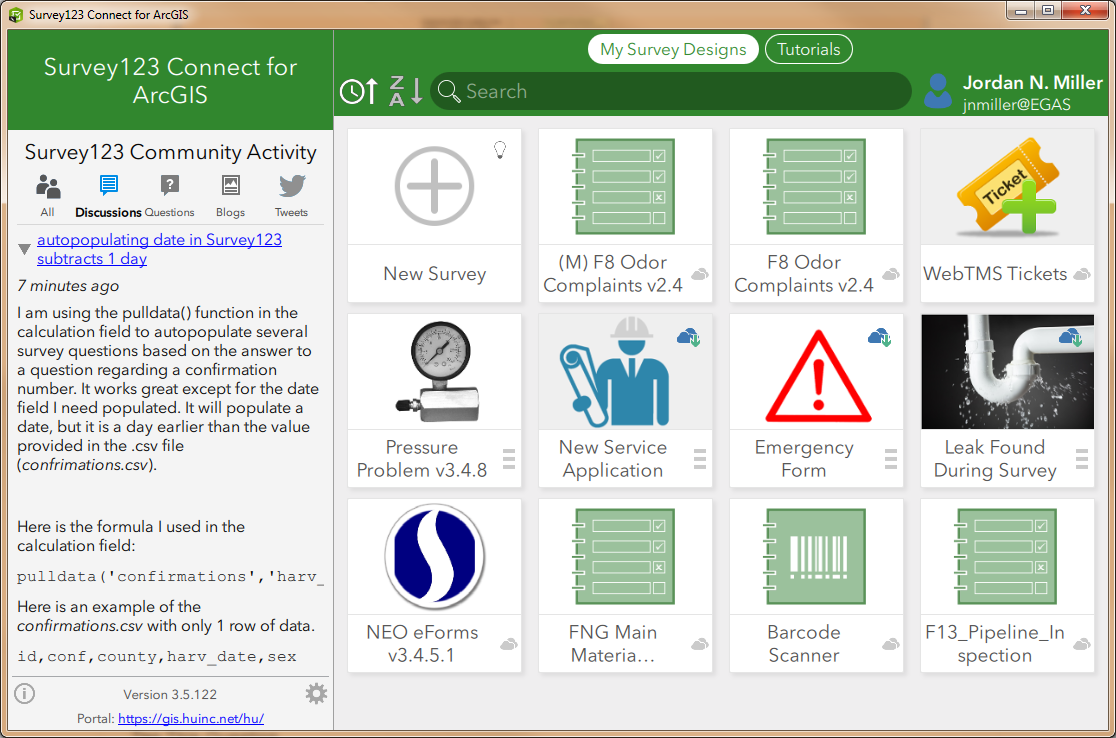
Task: Click cloud icon on (M) F8 Odor Complaints
Action: coord(700,274)
